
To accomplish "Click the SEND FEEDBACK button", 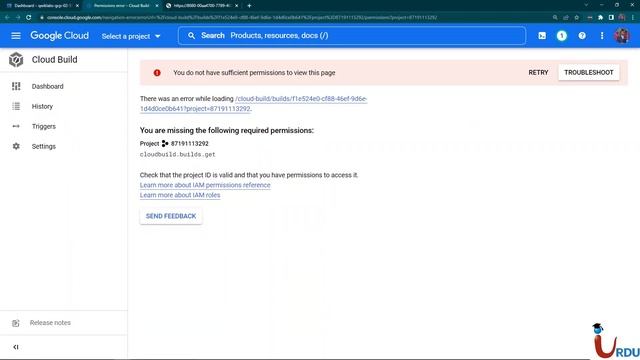I will tap(171, 216).
